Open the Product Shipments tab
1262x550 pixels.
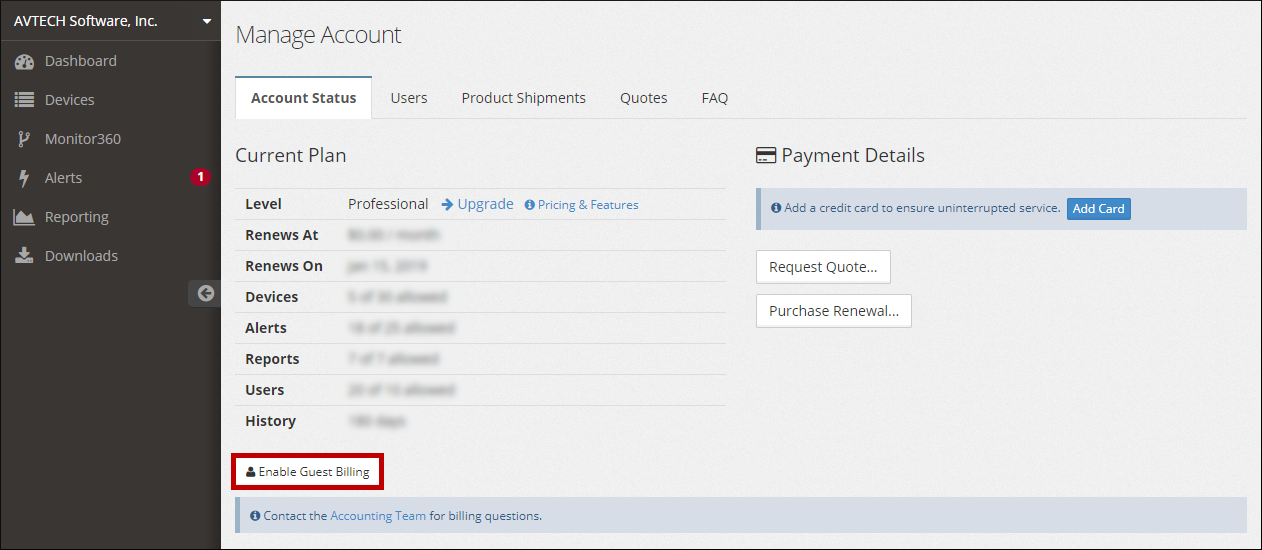(x=523, y=98)
